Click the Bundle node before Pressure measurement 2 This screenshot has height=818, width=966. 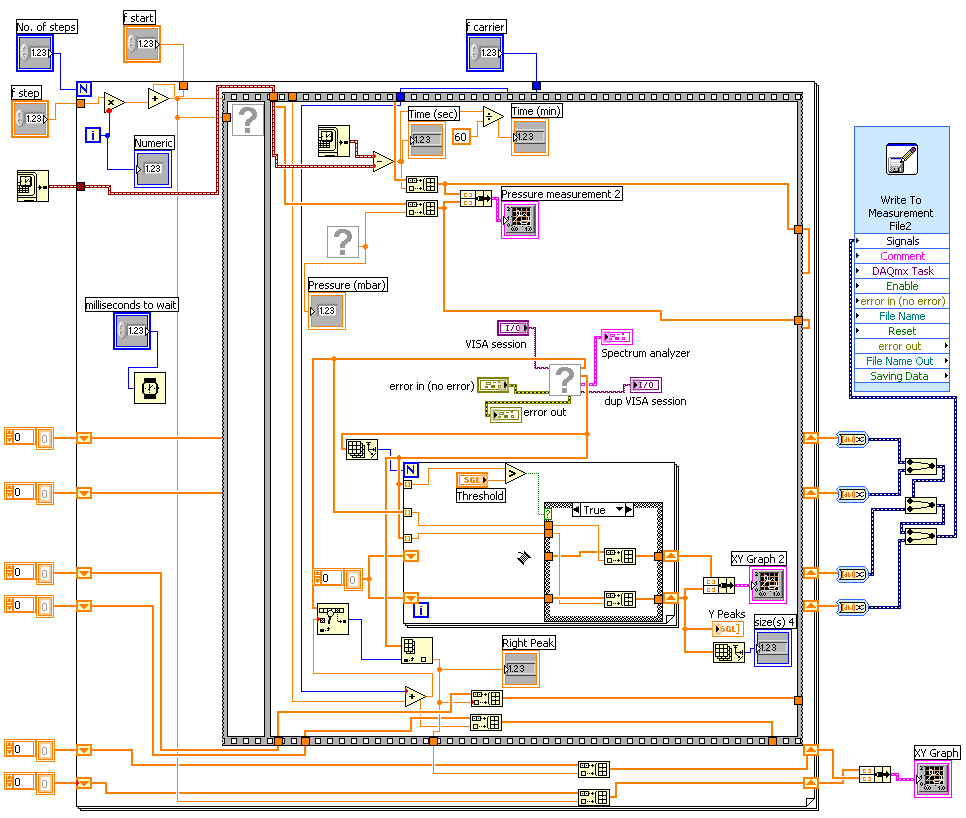click(476, 198)
